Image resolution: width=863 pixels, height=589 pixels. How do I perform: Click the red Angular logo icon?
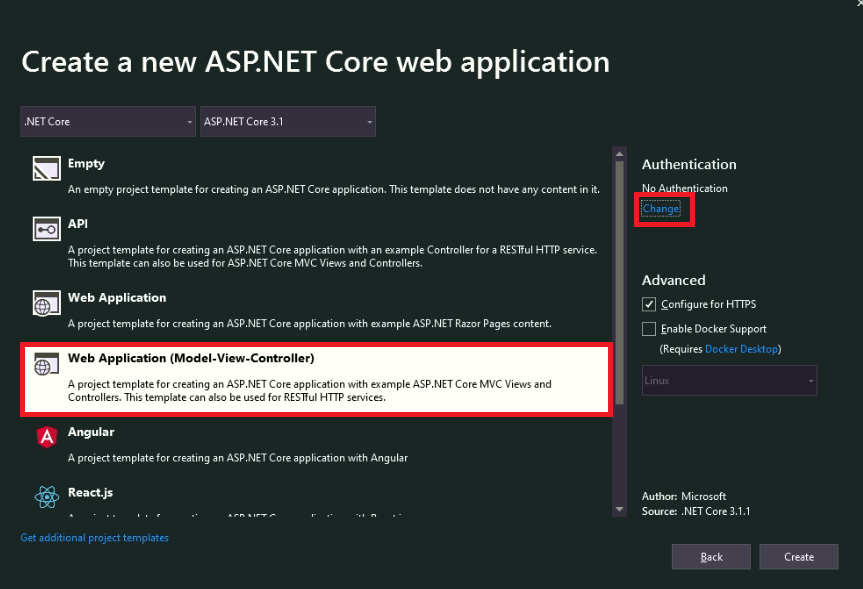[46, 437]
